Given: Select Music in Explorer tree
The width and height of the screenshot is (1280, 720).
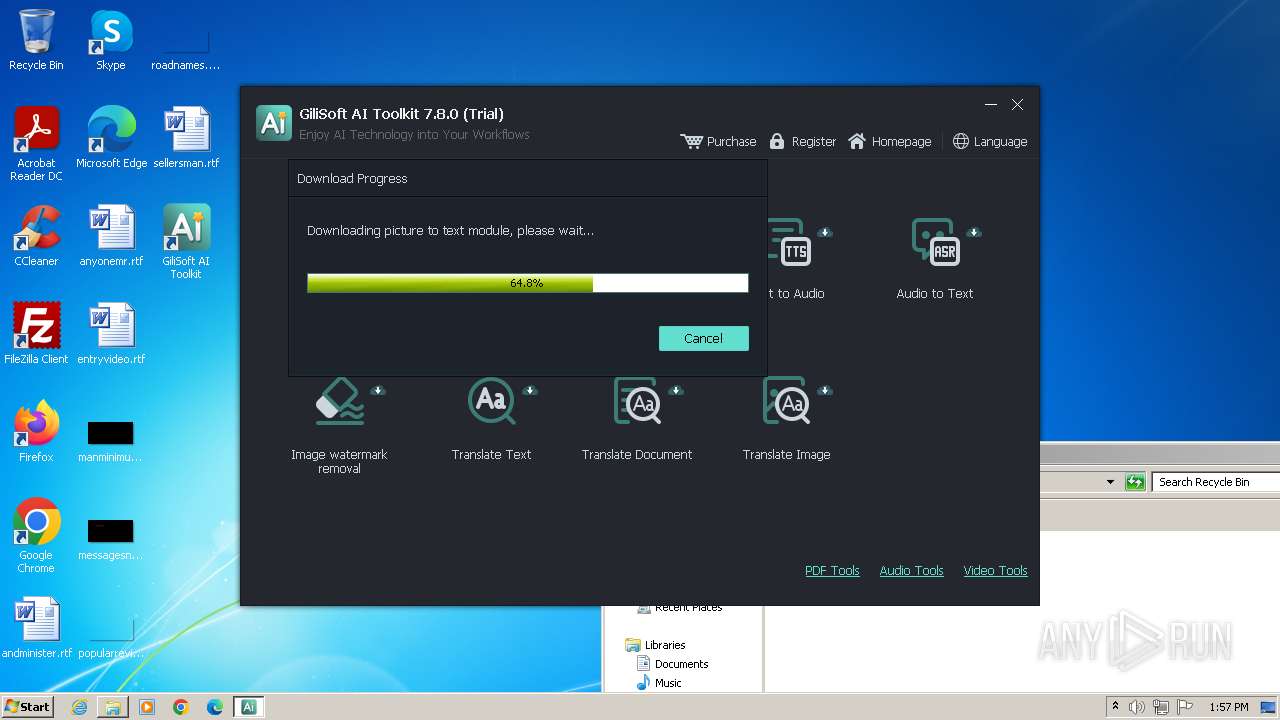Looking at the screenshot, I should click(x=659, y=683).
